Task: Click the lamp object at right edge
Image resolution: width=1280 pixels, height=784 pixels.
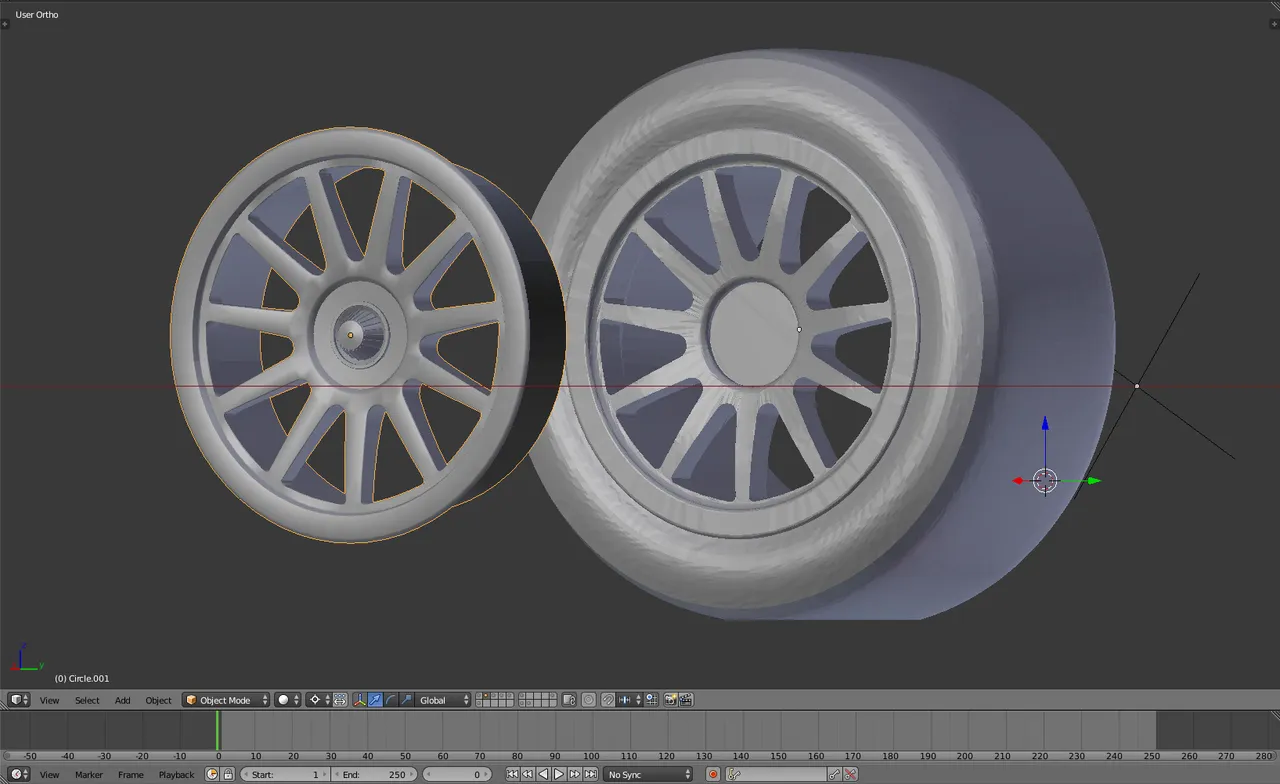Action: 1137,386
